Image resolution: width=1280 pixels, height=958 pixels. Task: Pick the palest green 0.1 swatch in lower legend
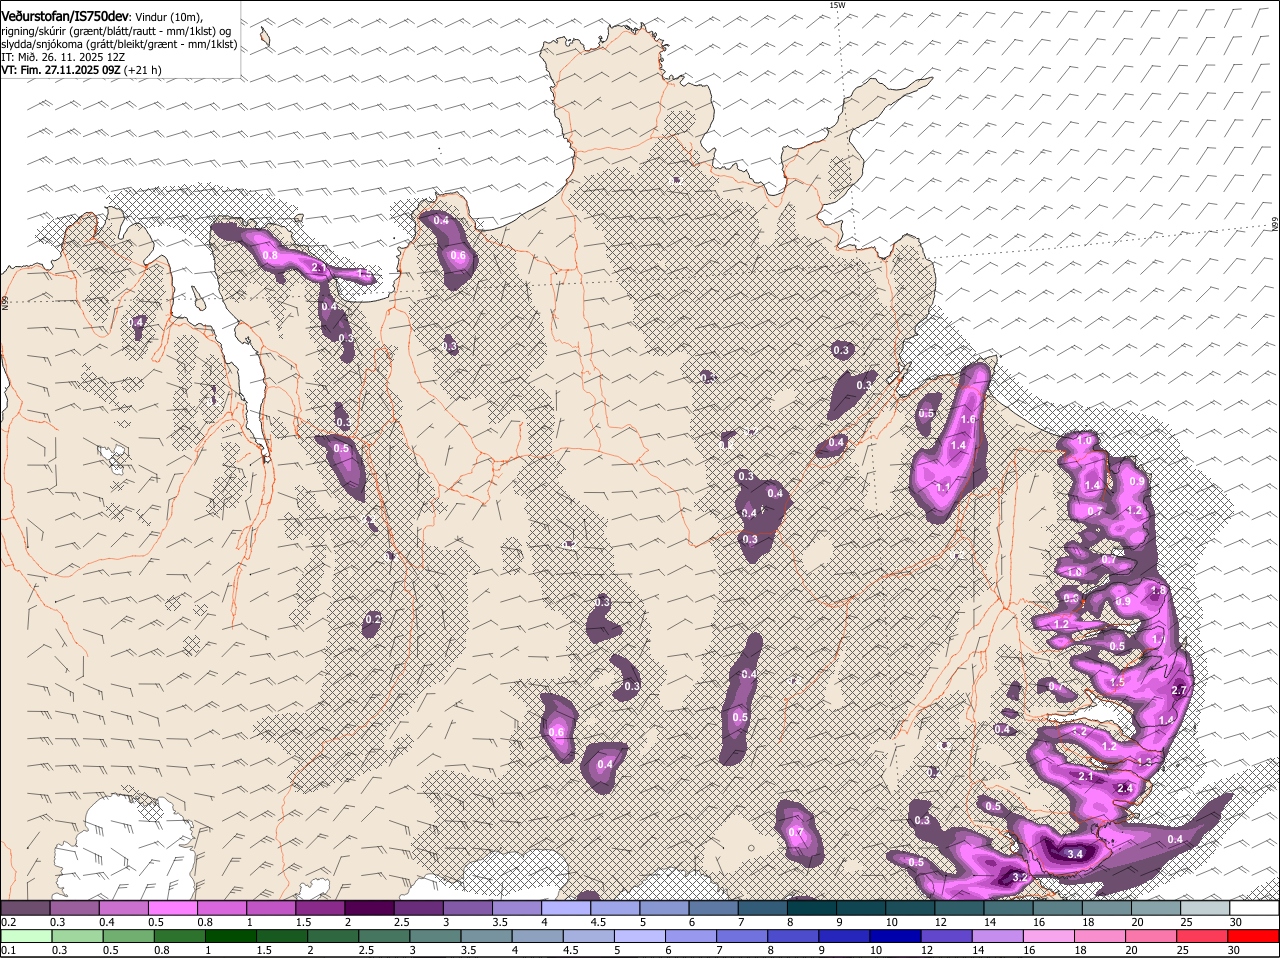coord(26,936)
